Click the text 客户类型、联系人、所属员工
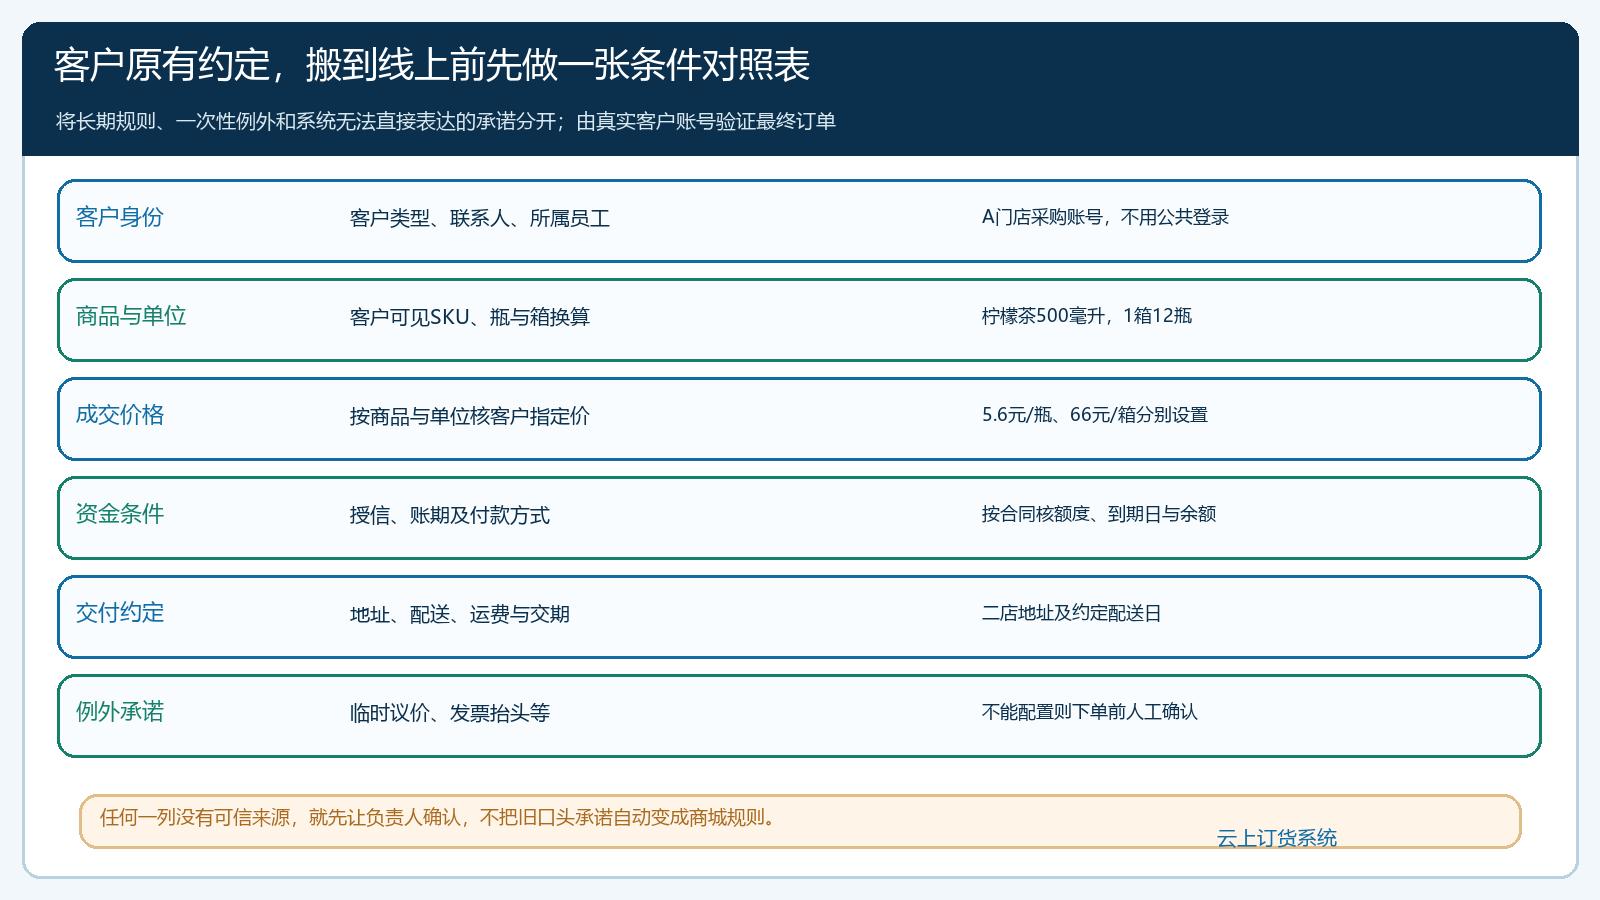1600x900 pixels. pos(480,218)
